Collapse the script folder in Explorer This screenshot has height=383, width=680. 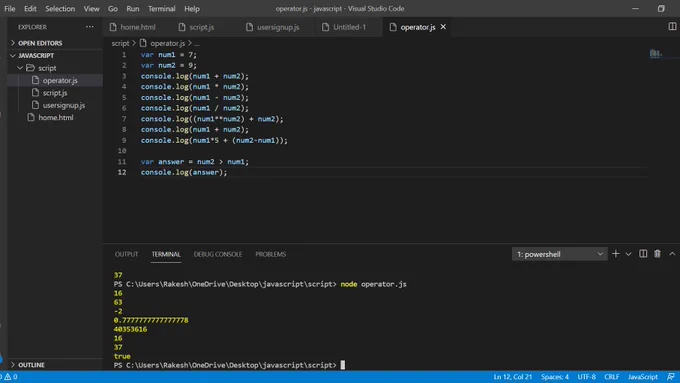[x=47, y=68]
